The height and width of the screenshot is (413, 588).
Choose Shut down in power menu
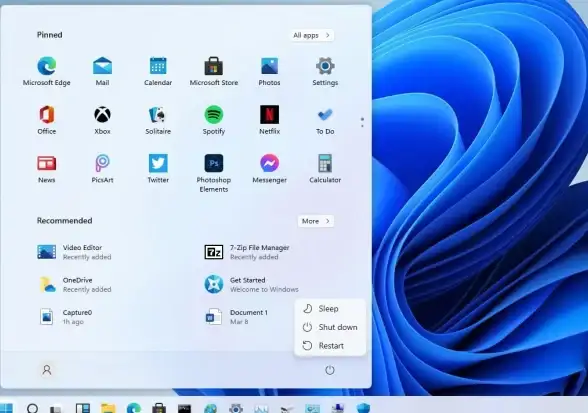pos(330,327)
